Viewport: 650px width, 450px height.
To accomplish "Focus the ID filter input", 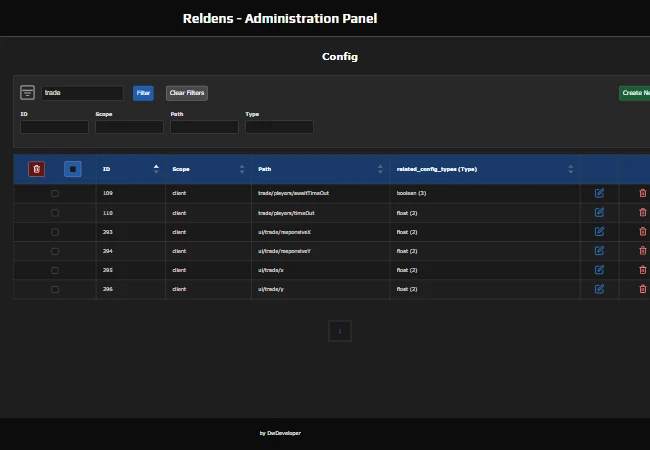I will 54,127.
